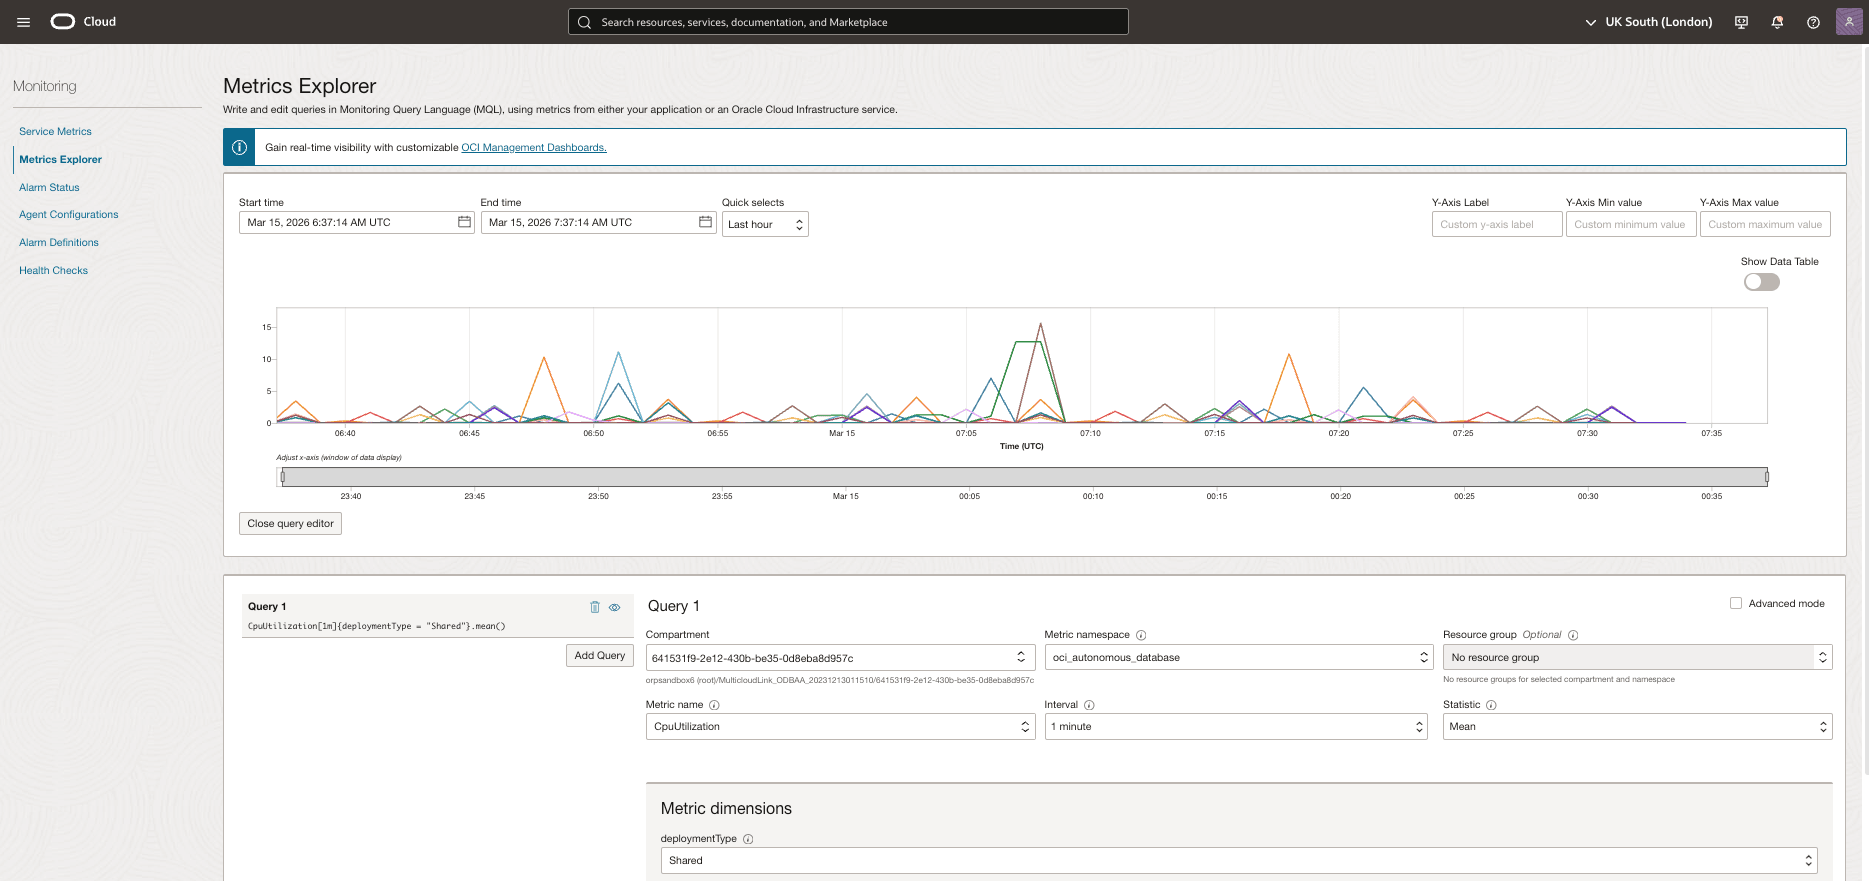Open Alarm Definitions page
1869x881 pixels.
coord(59,242)
